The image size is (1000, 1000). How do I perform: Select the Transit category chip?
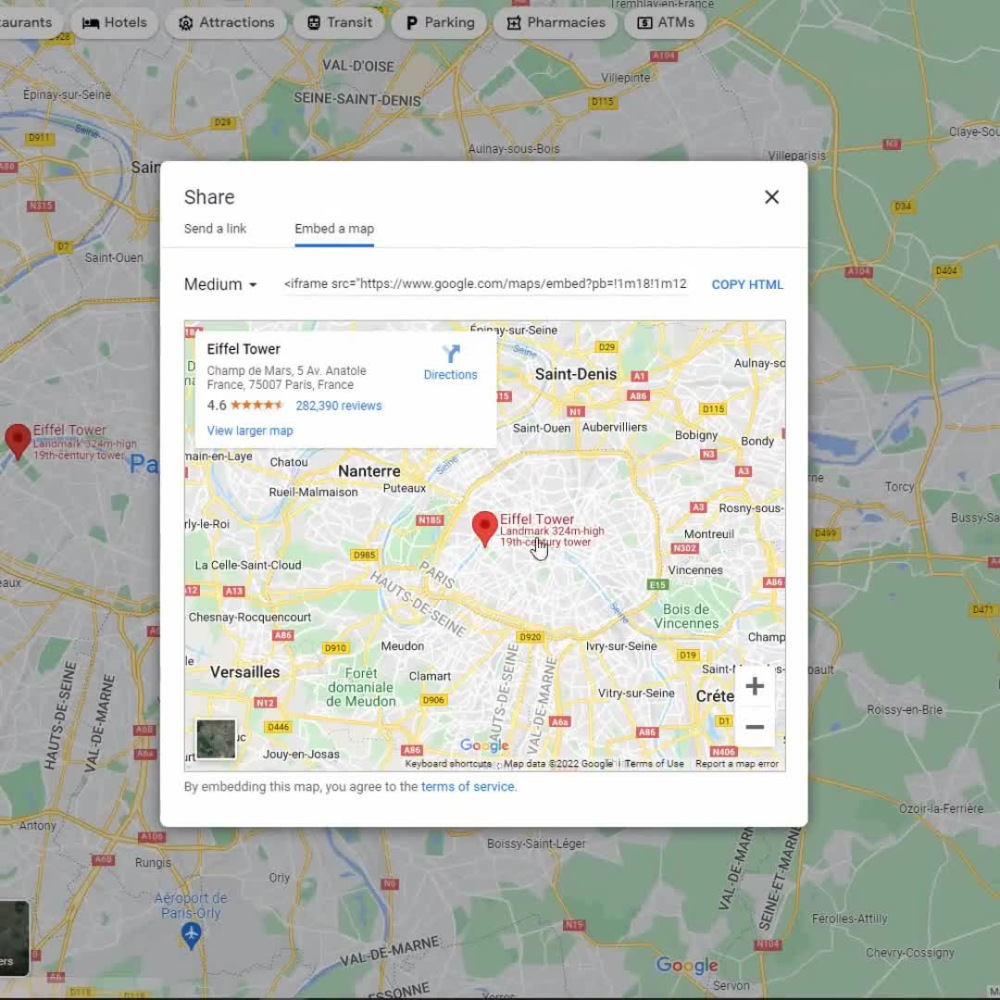pos(339,23)
